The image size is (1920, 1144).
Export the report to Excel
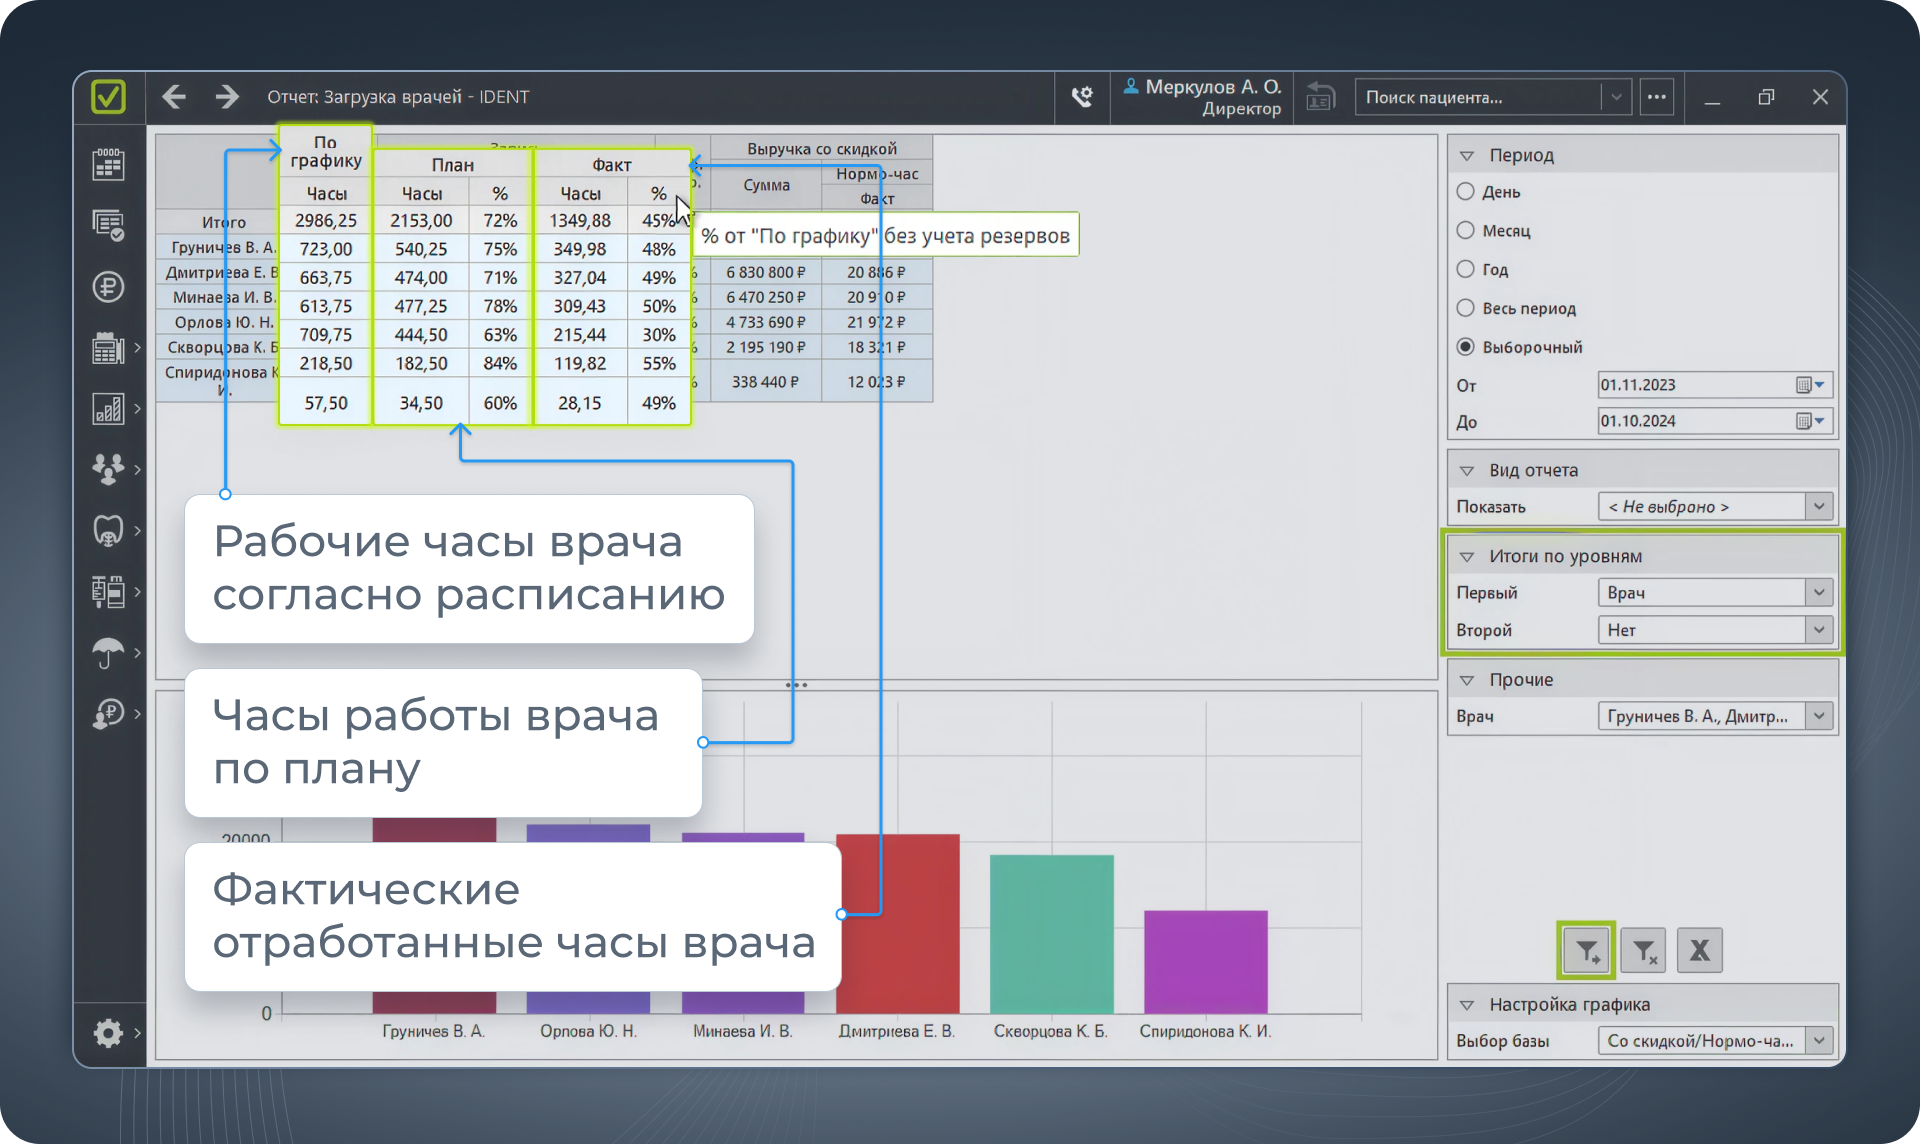(1700, 951)
